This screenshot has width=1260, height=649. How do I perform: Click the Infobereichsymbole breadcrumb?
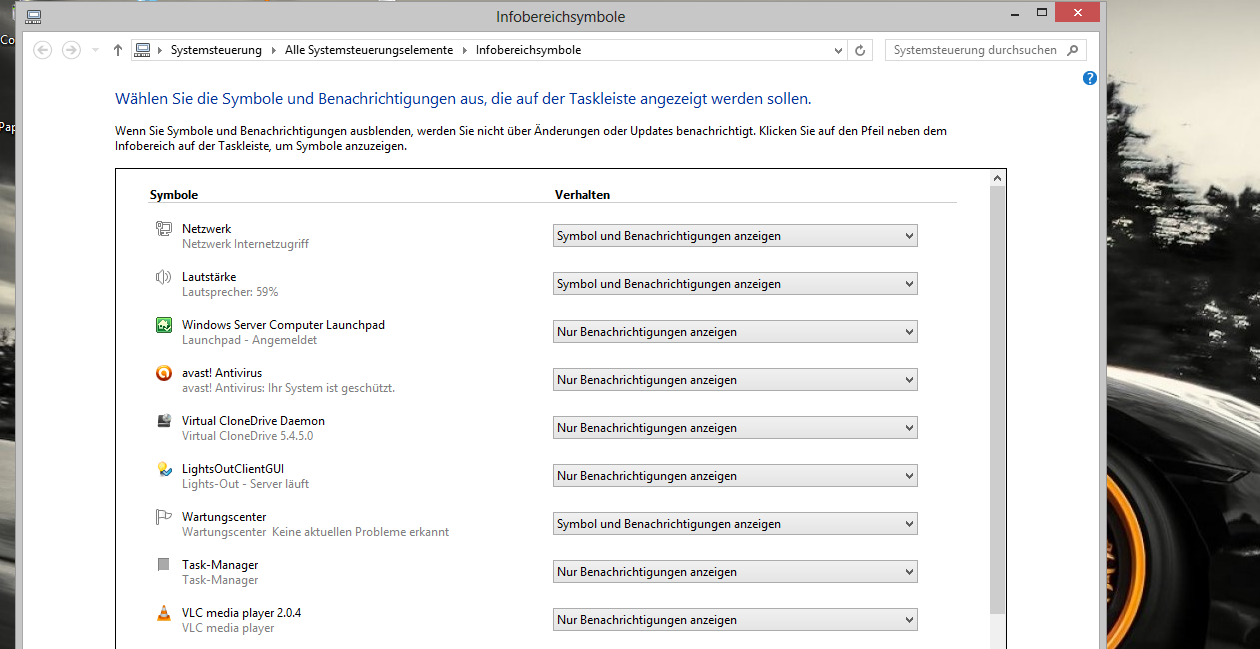[x=528, y=50]
